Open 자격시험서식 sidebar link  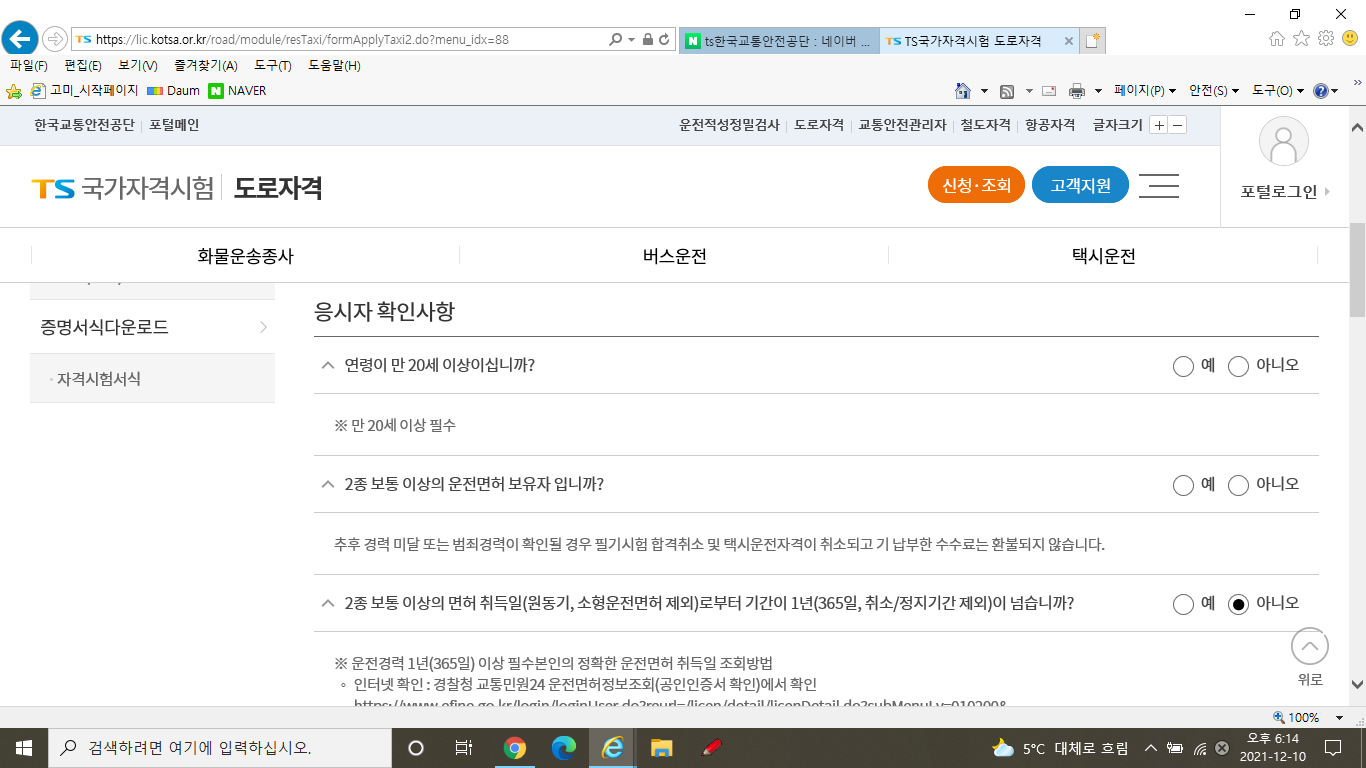[99, 379]
